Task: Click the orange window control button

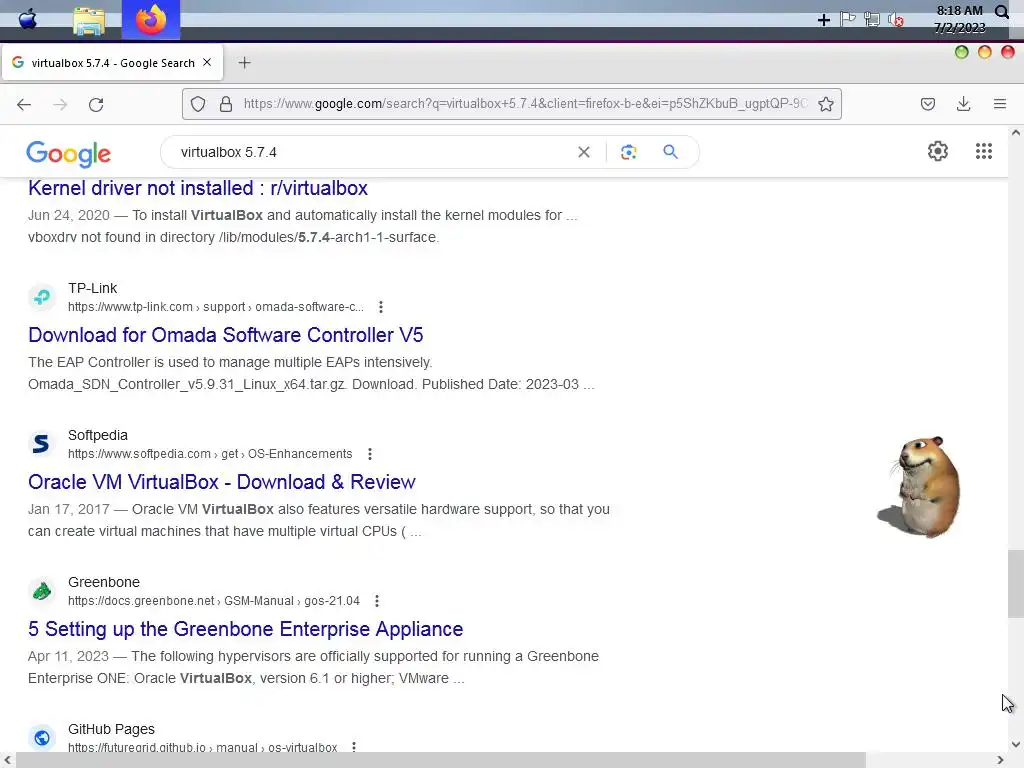Action: [x=985, y=52]
